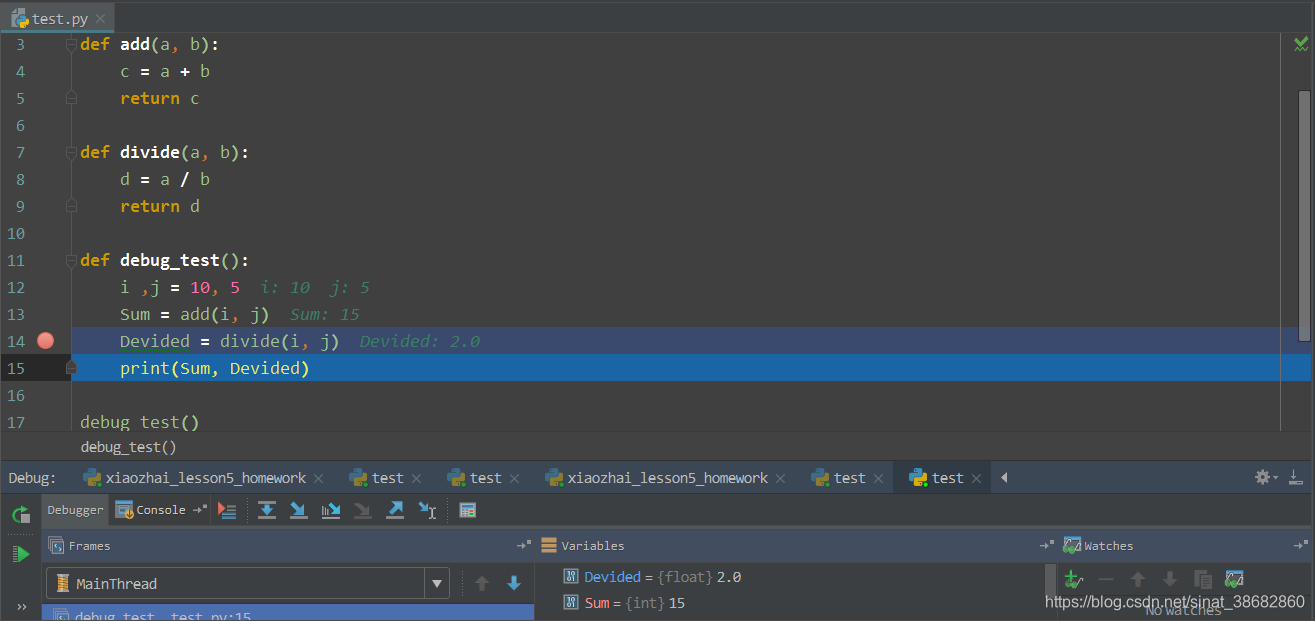Open Evaluate Expression calculator icon
1315x621 pixels.
click(x=467, y=510)
